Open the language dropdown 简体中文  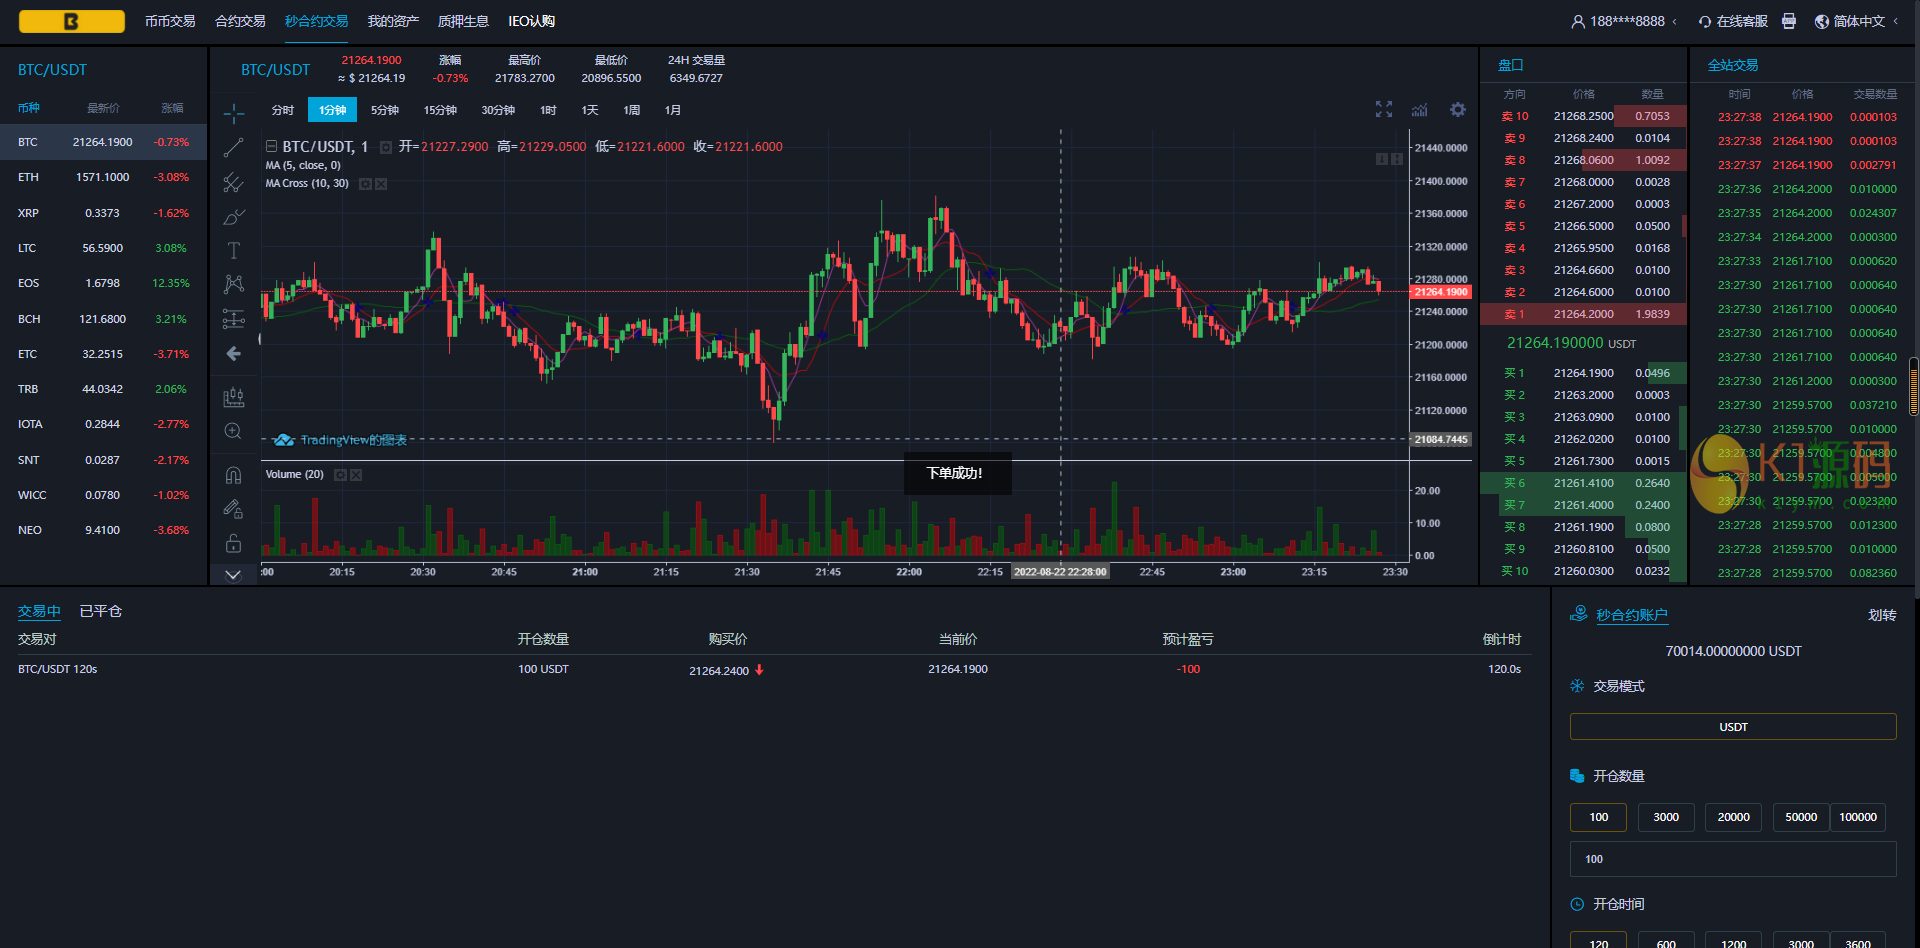tap(1858, 21)
